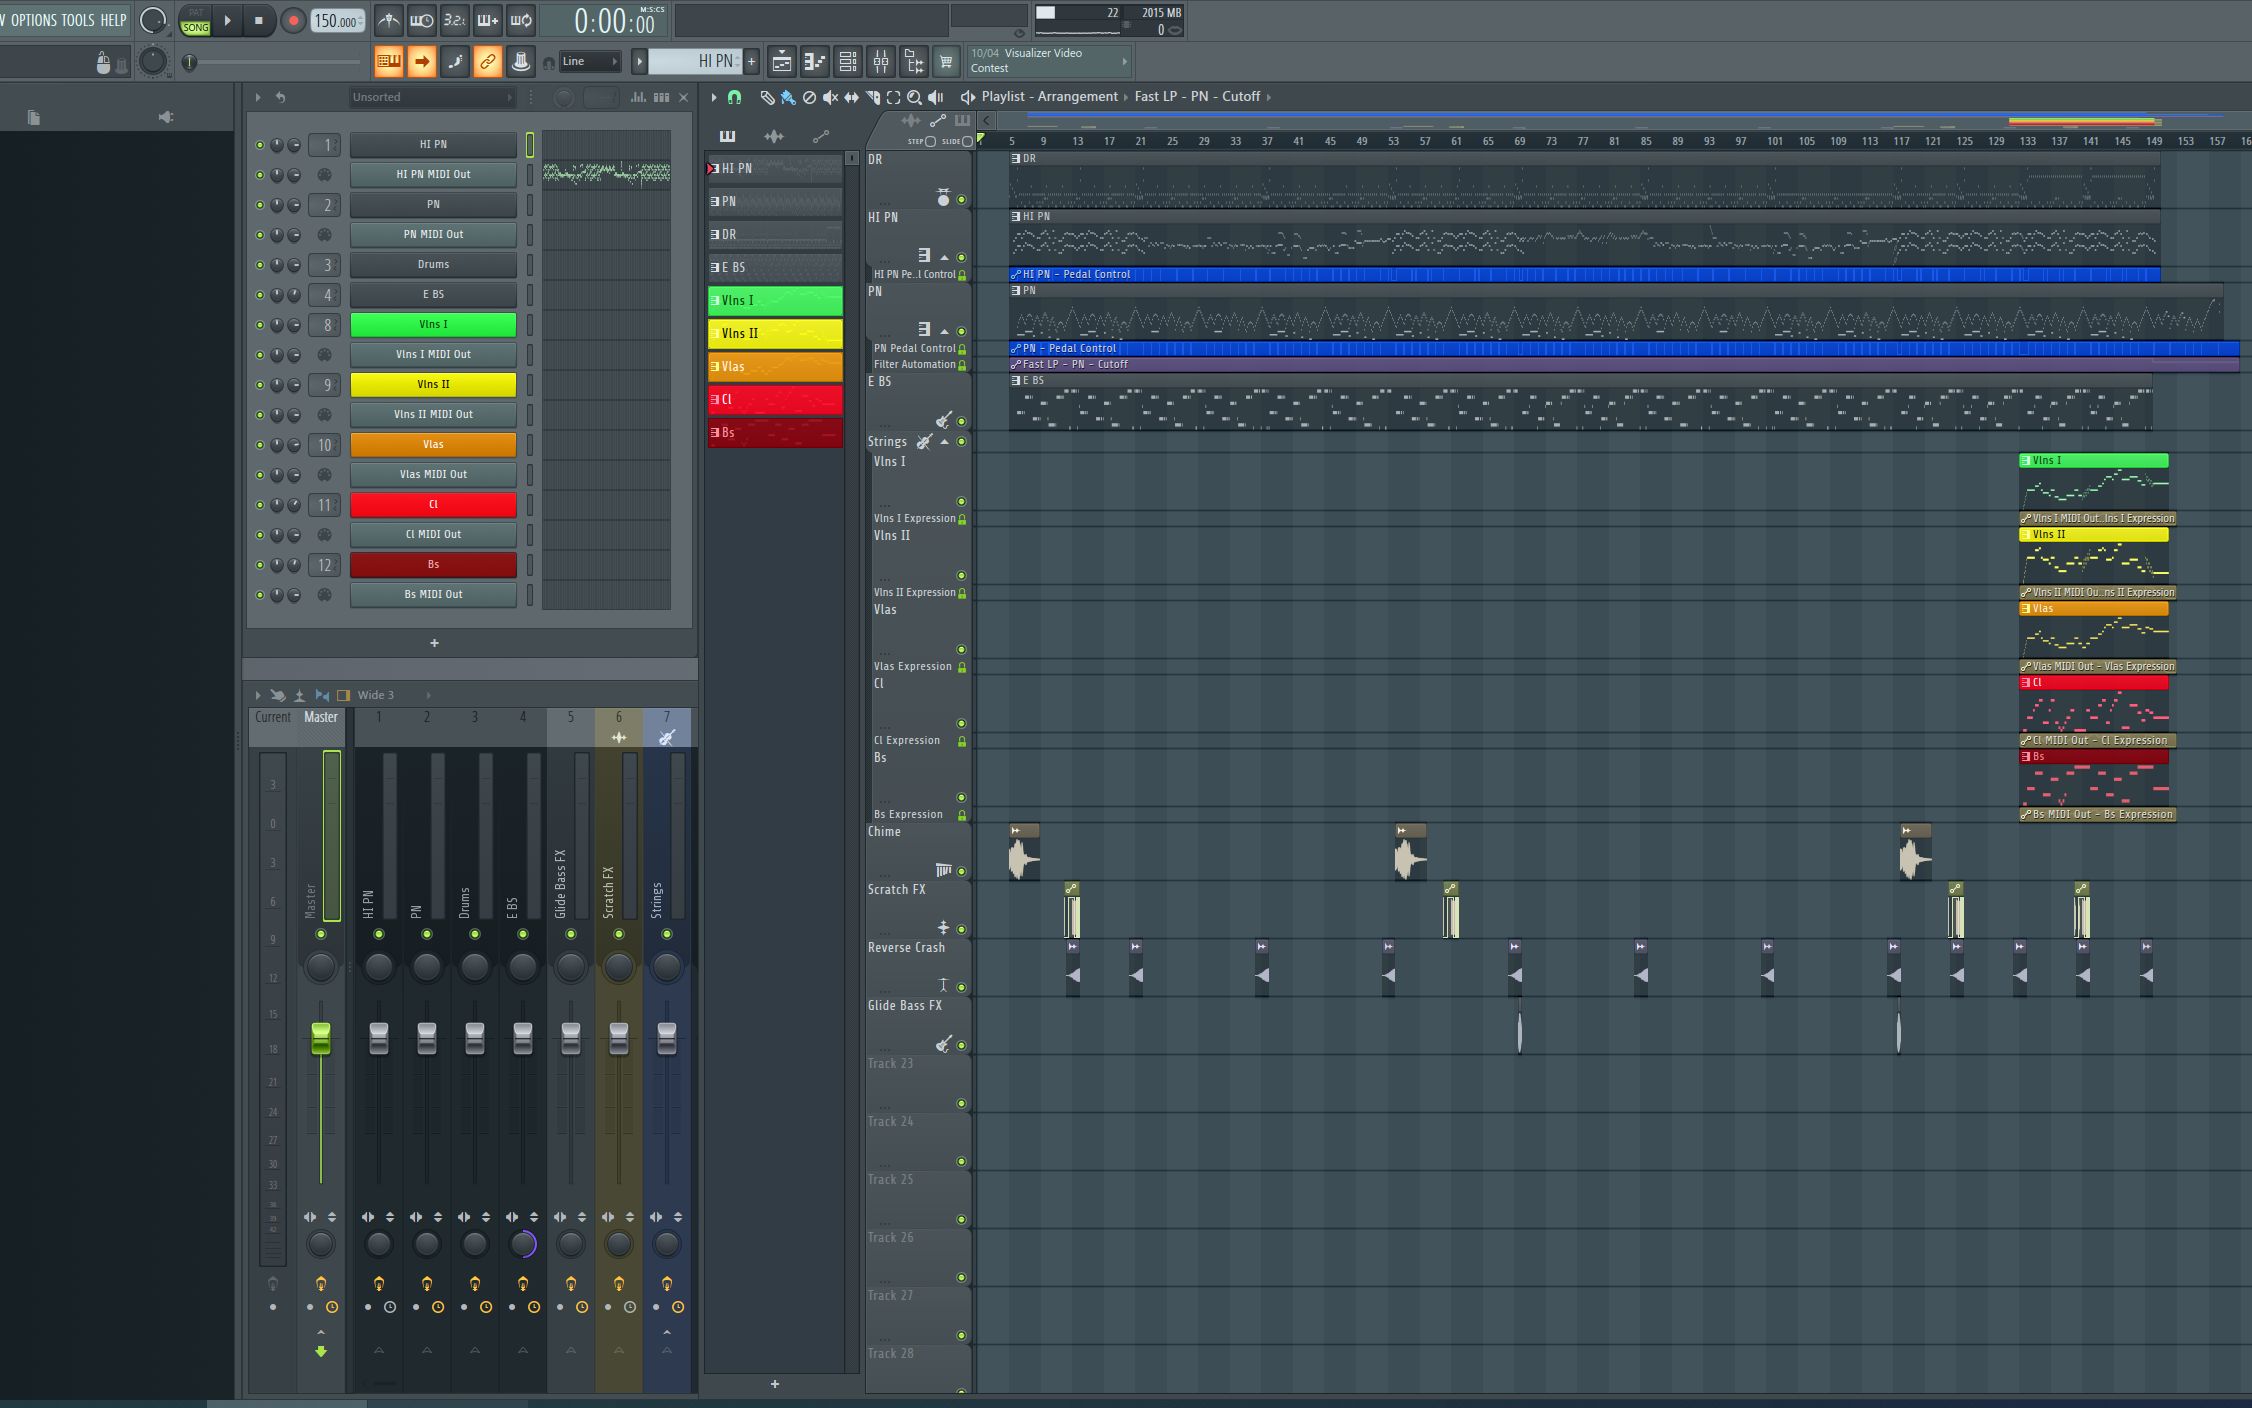This screenshot has width=2252, height=1408.
Task: Adjust the Strings mixer track fader
Action: click(x=667, y=1037)
